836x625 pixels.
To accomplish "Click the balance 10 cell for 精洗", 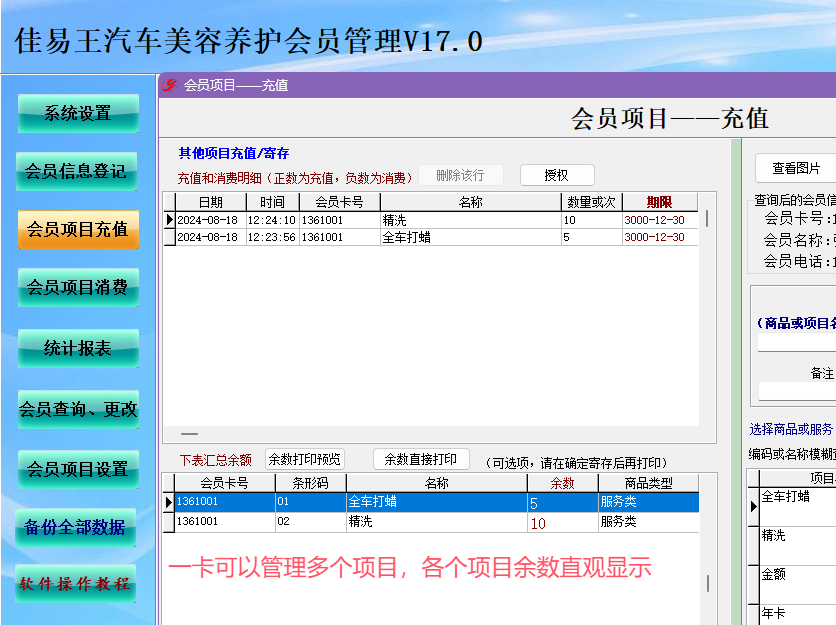I will 562,523.
